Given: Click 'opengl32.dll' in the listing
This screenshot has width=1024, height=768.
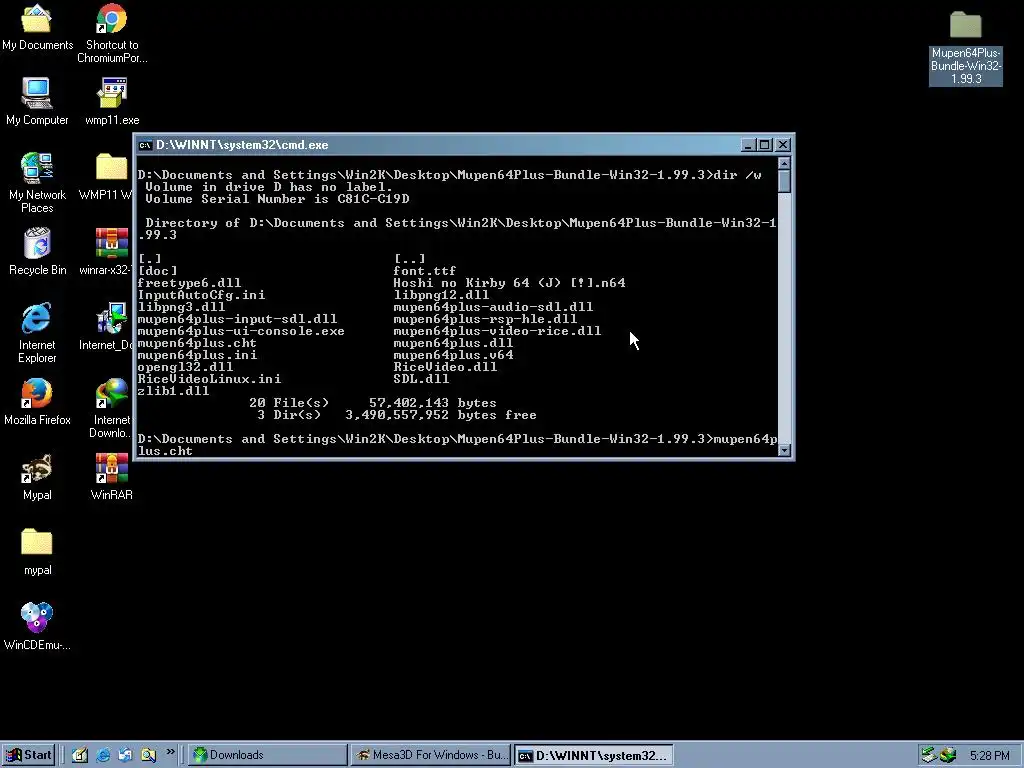Looking at the screenshot, I should pyautogui.click(x=185, y=367).
